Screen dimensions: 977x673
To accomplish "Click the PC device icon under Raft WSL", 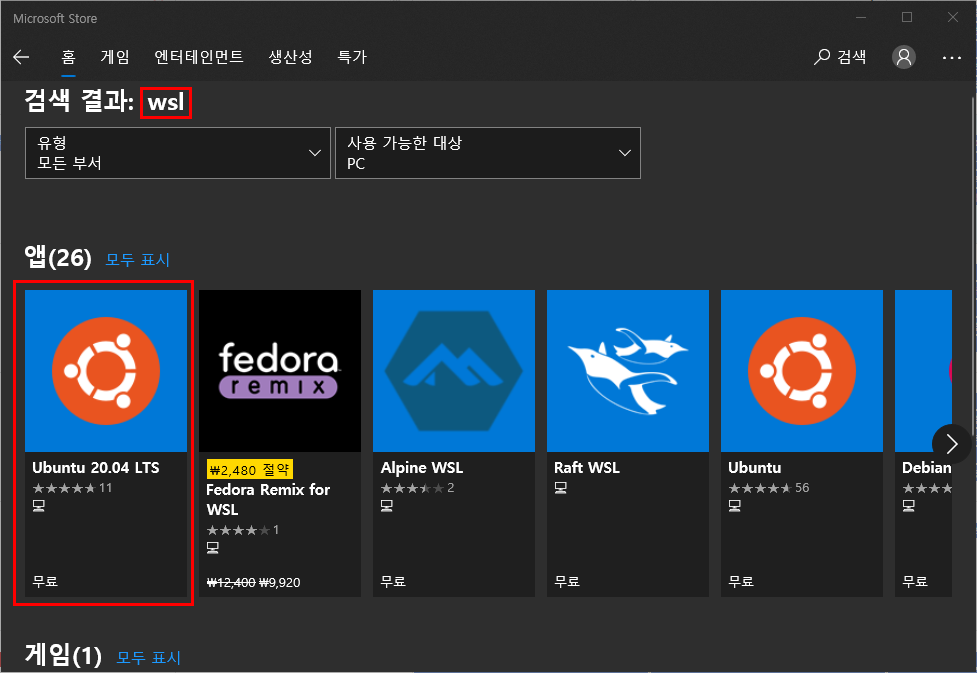I will (561, 488).
